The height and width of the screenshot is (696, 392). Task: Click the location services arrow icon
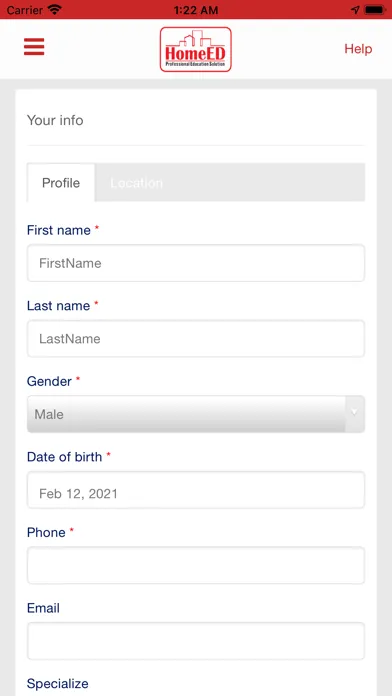pos(355,9)
